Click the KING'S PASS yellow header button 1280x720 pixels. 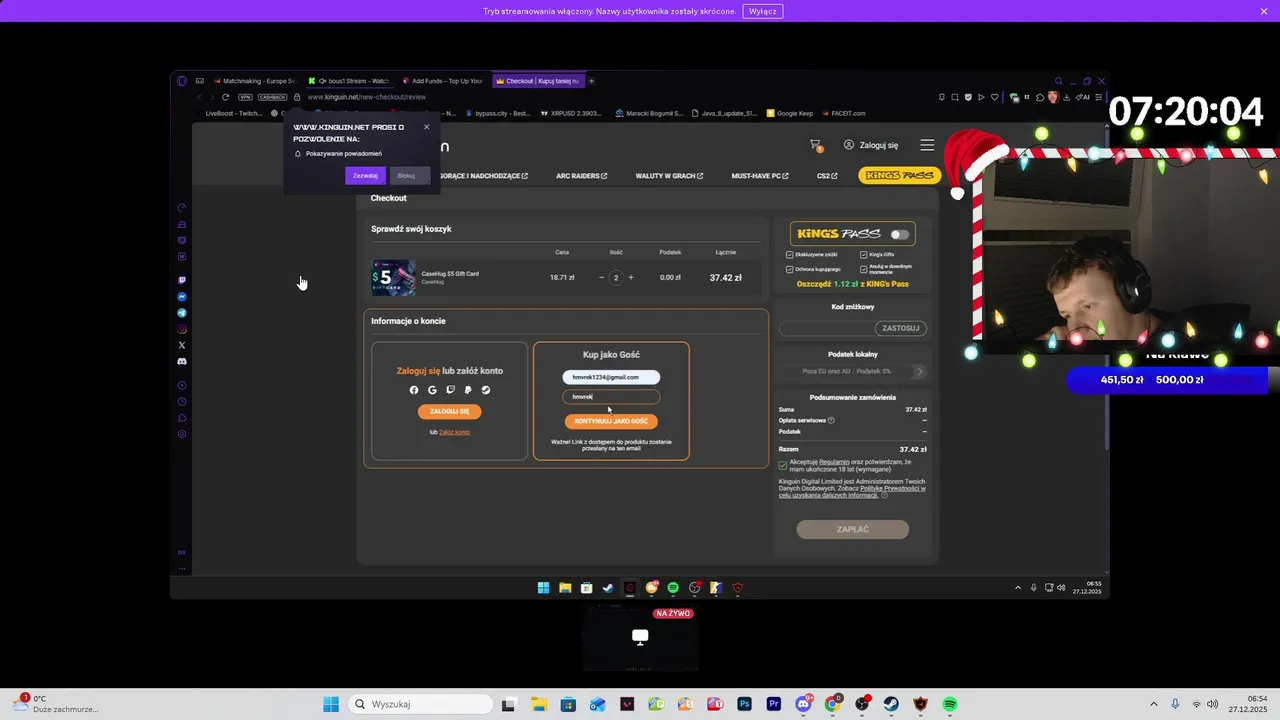[900, 175]
